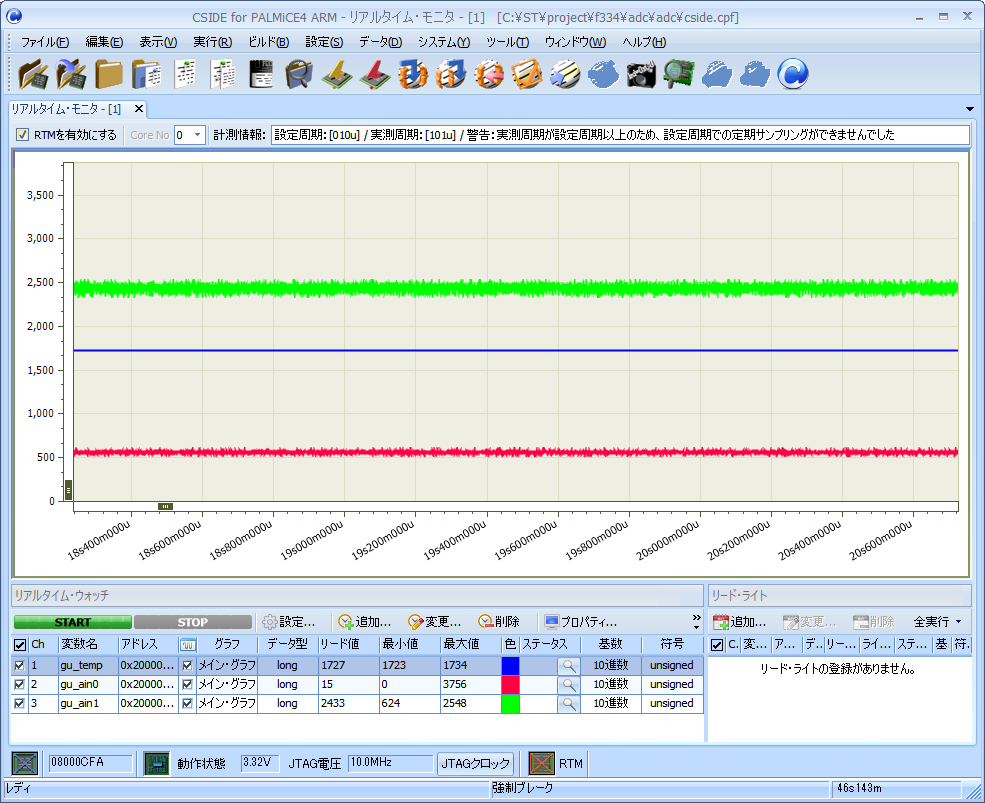
Task: Click the black camera toolbar icon
Action: tap(641, 74)
